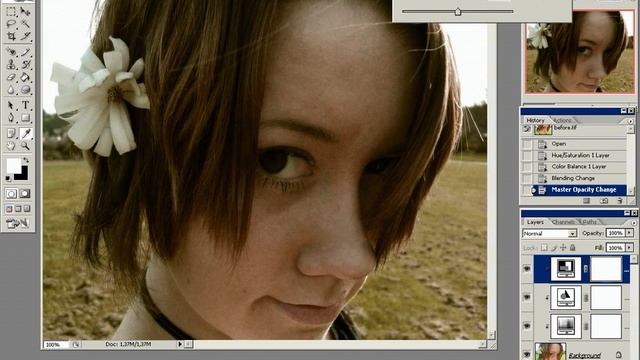Select the Zoom magnifier tool
This screenshot has height=360, width=640.
[25, 145]
